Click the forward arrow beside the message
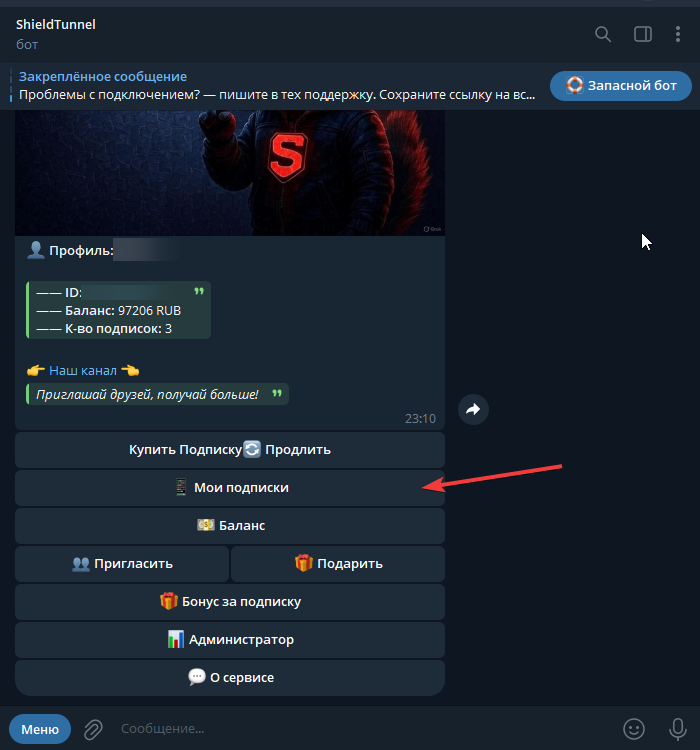 [473, 409]
